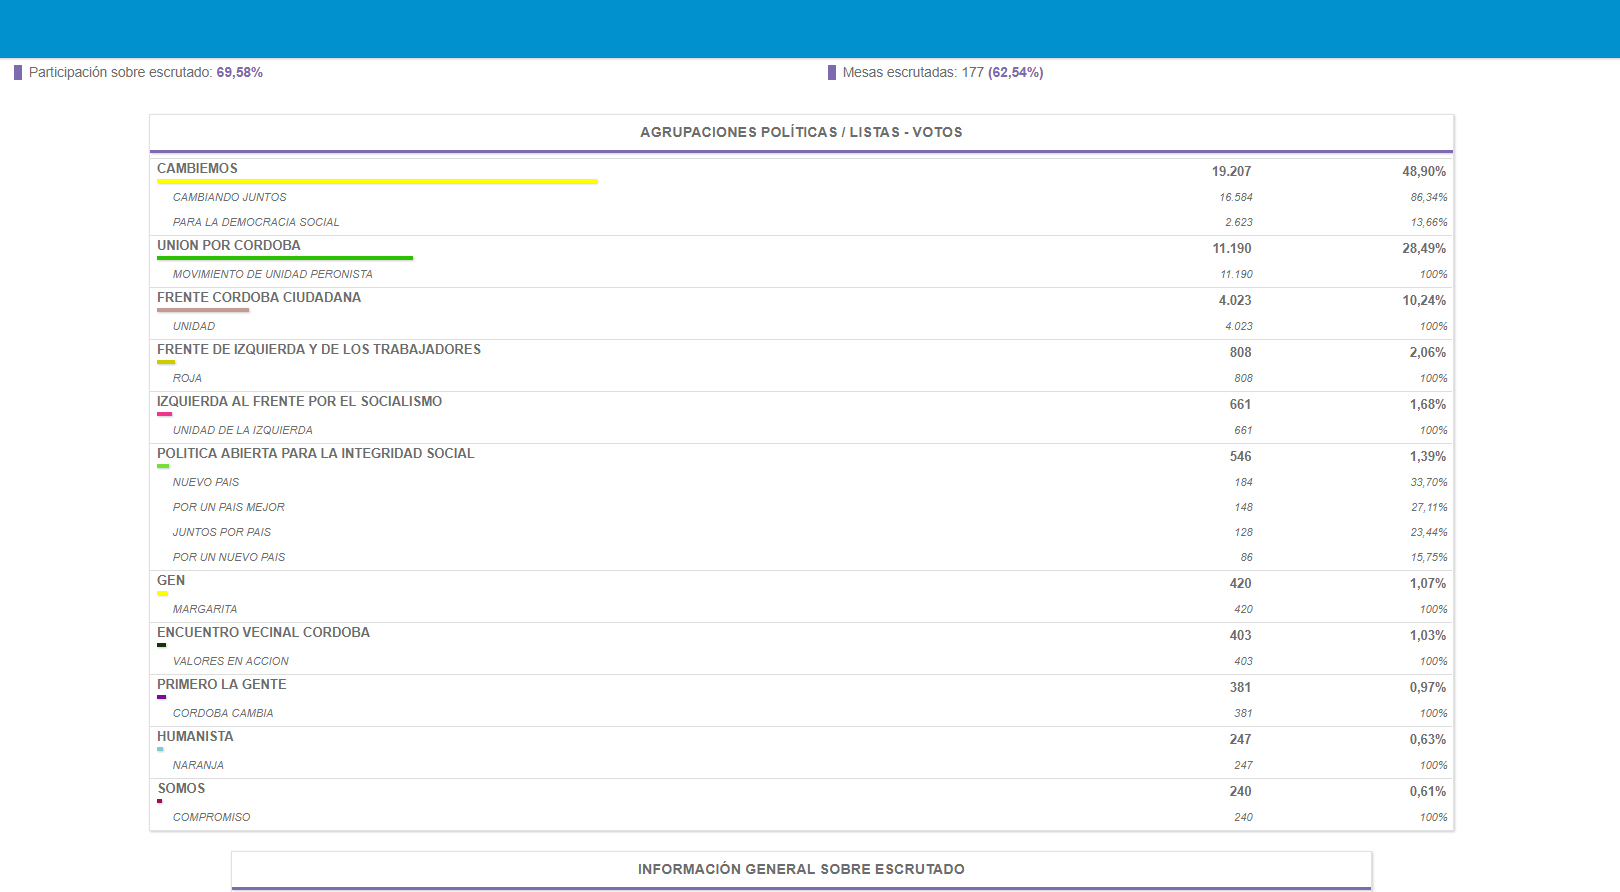
Task: Click the AGRUPACIONES POLÍTICAS / LISTAS - VOTOS header
Action: [801, 132]
